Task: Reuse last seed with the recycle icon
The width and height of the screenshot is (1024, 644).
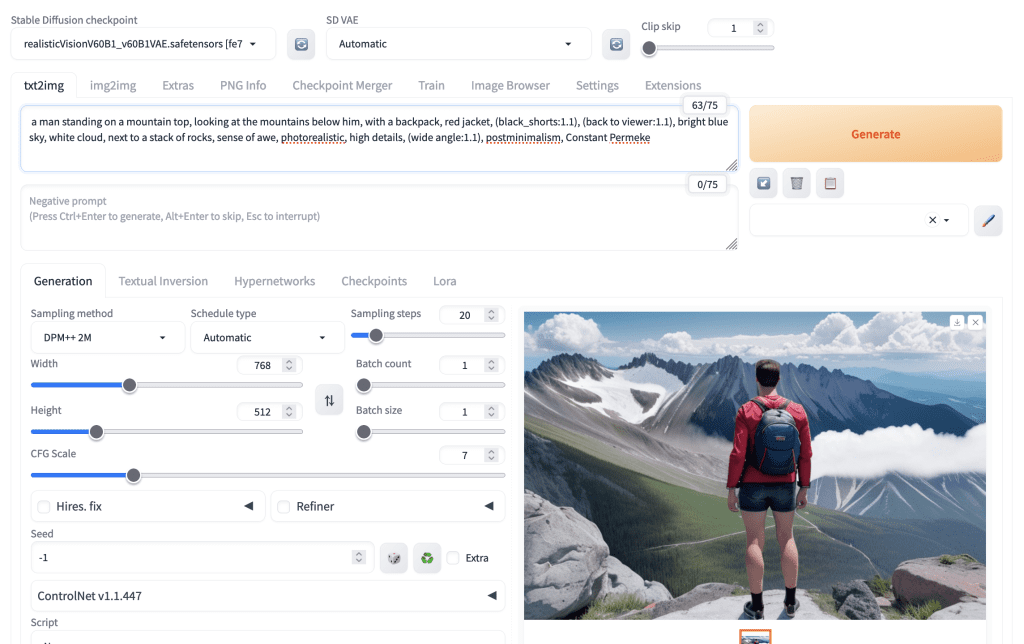Action: point(427,558)
